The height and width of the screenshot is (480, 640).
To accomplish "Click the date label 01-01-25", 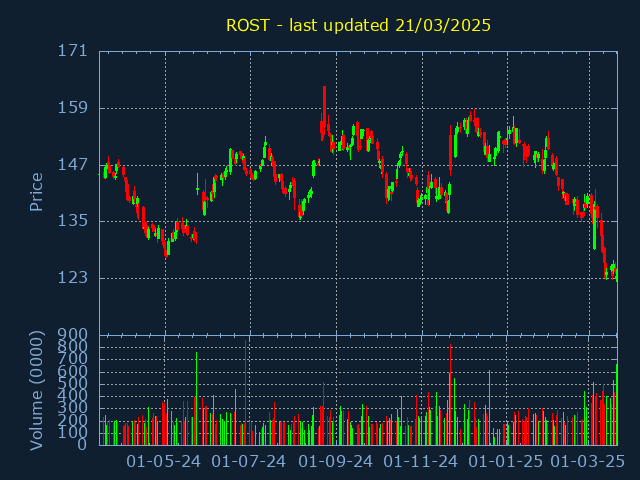I will (x=506, y=462).
